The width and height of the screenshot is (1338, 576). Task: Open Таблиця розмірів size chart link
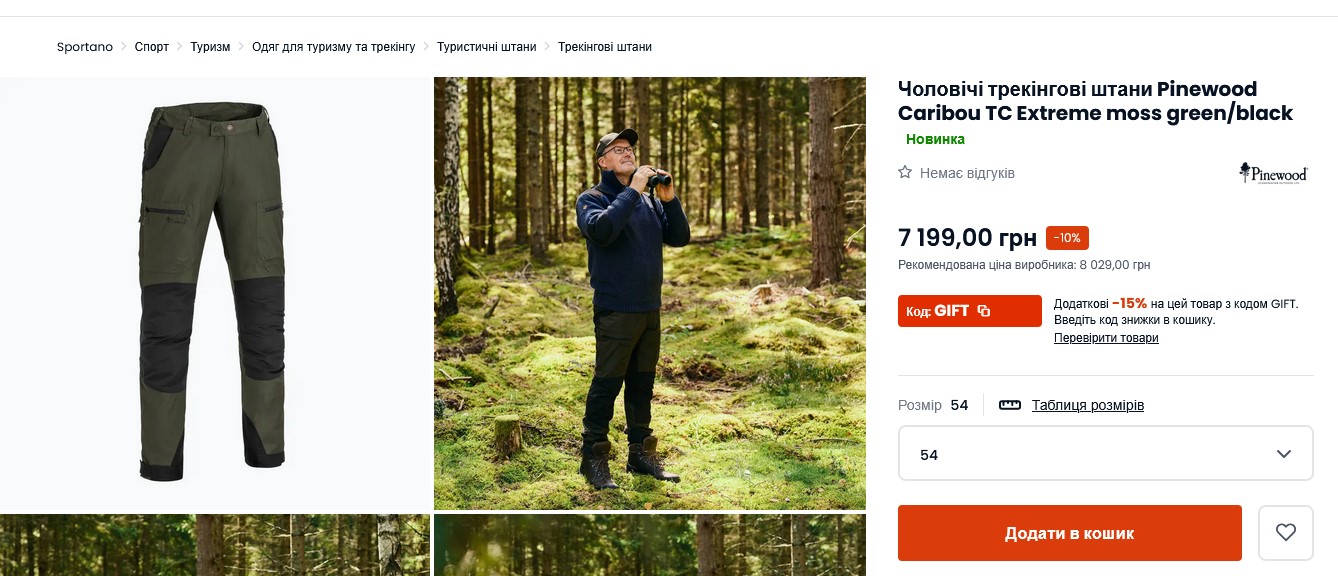(x=1088, y=405)
